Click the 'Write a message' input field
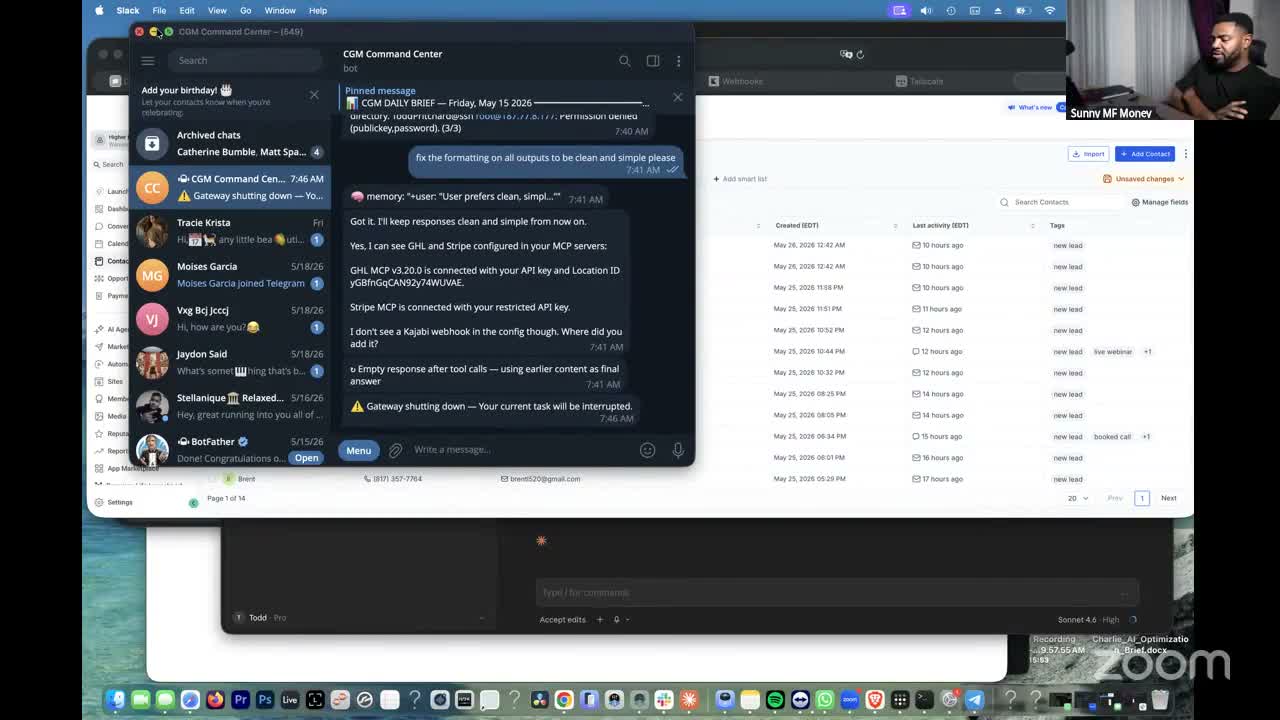This screenshot has width=1280, height=720. [x=522, y=450]
